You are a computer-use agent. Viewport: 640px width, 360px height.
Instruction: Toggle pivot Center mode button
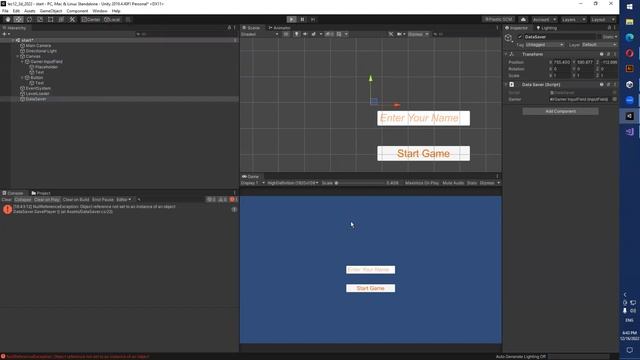[91, 20]
